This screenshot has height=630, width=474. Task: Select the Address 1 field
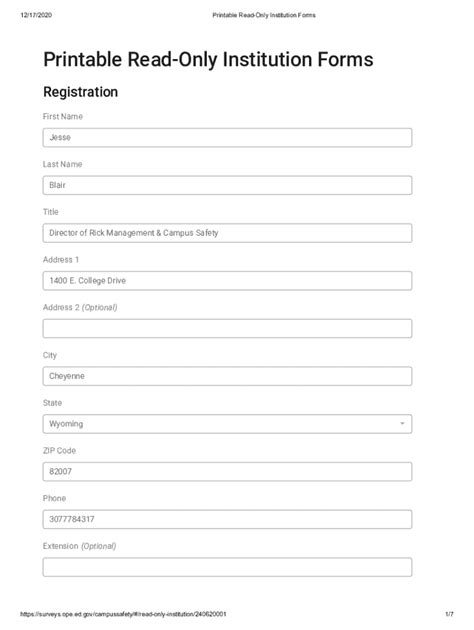coord(227,280)
